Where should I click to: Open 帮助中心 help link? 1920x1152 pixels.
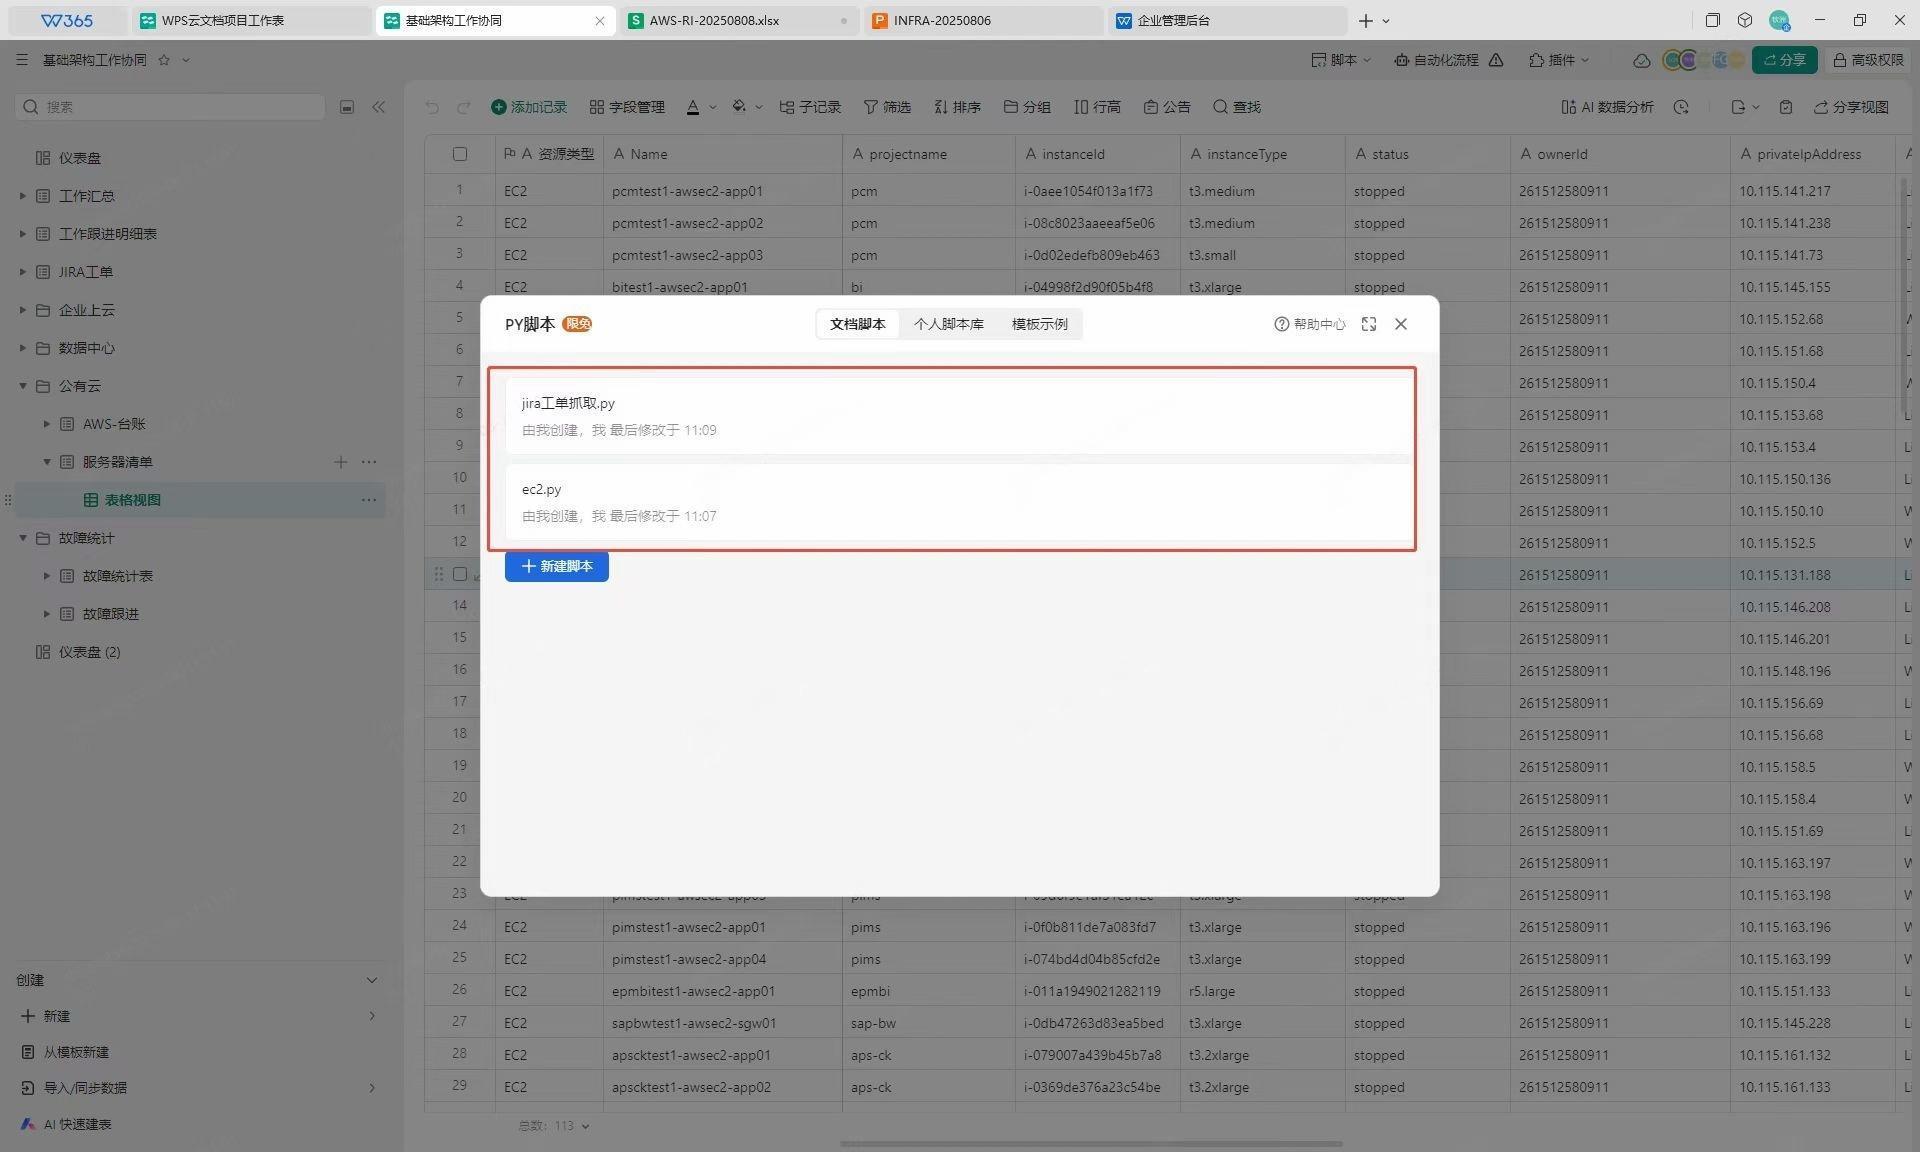coord(1310,324)
